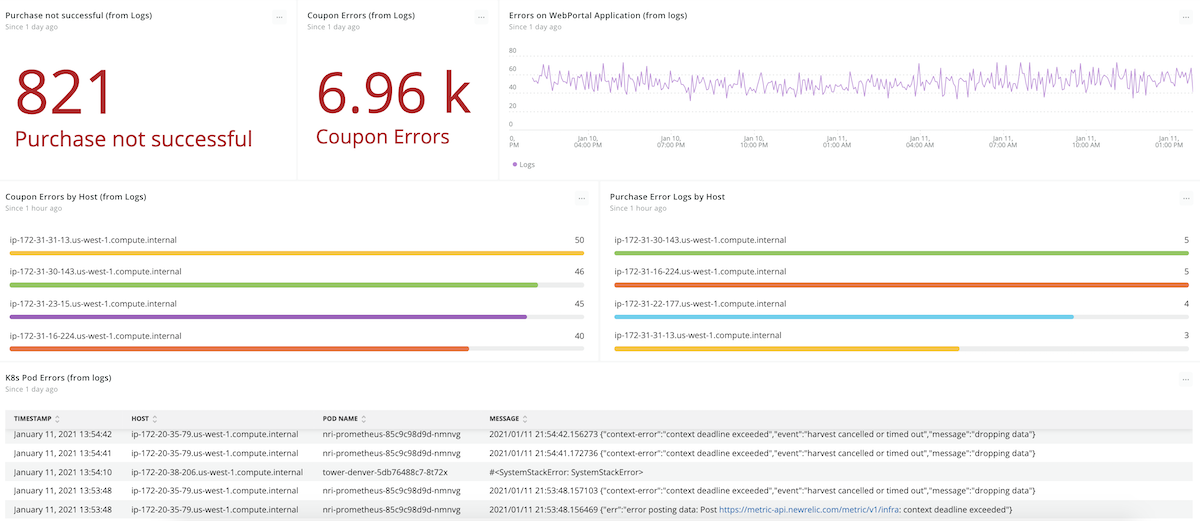The height and width of the screenshot is (521, 1200).
Task: Open options menu for Purchase not successful widget
Action: tap(279, 17)
